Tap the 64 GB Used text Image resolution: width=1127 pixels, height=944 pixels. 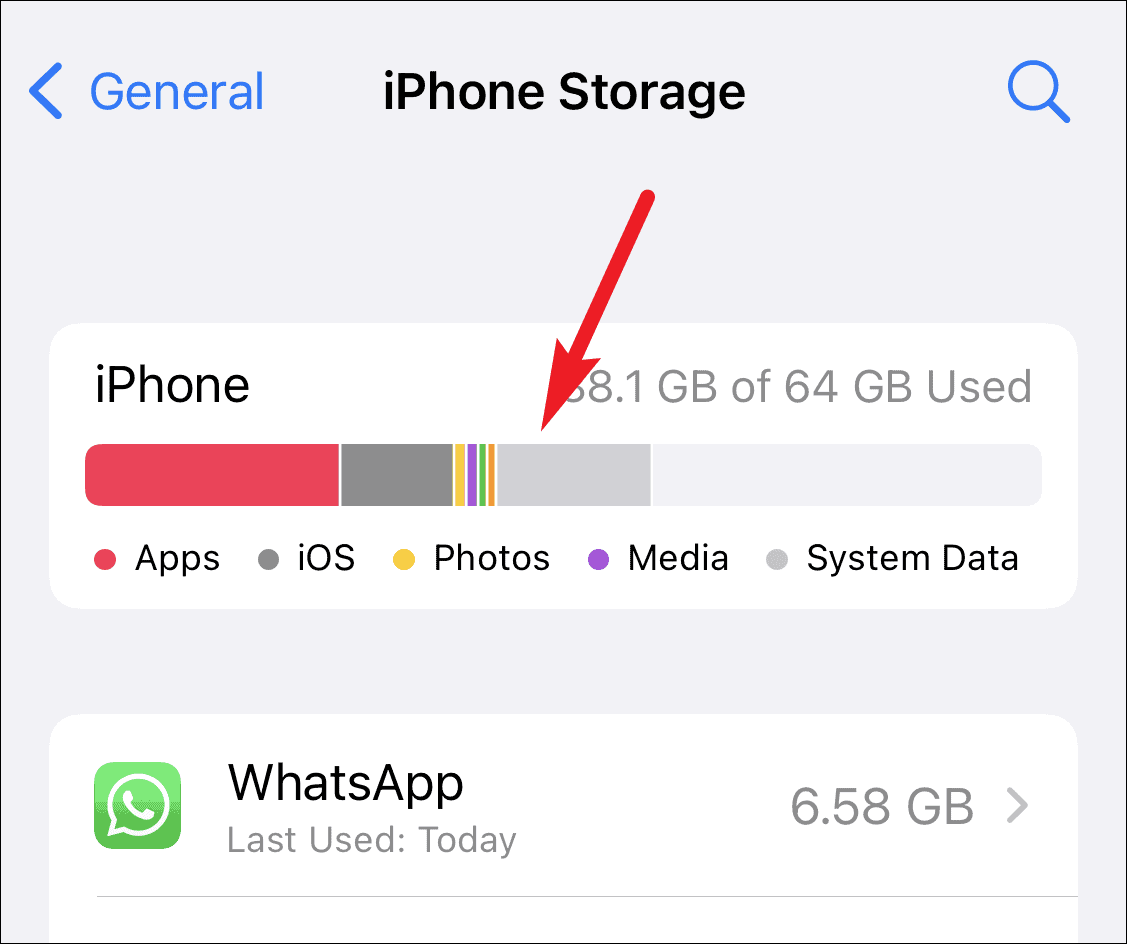click(908, 386)
